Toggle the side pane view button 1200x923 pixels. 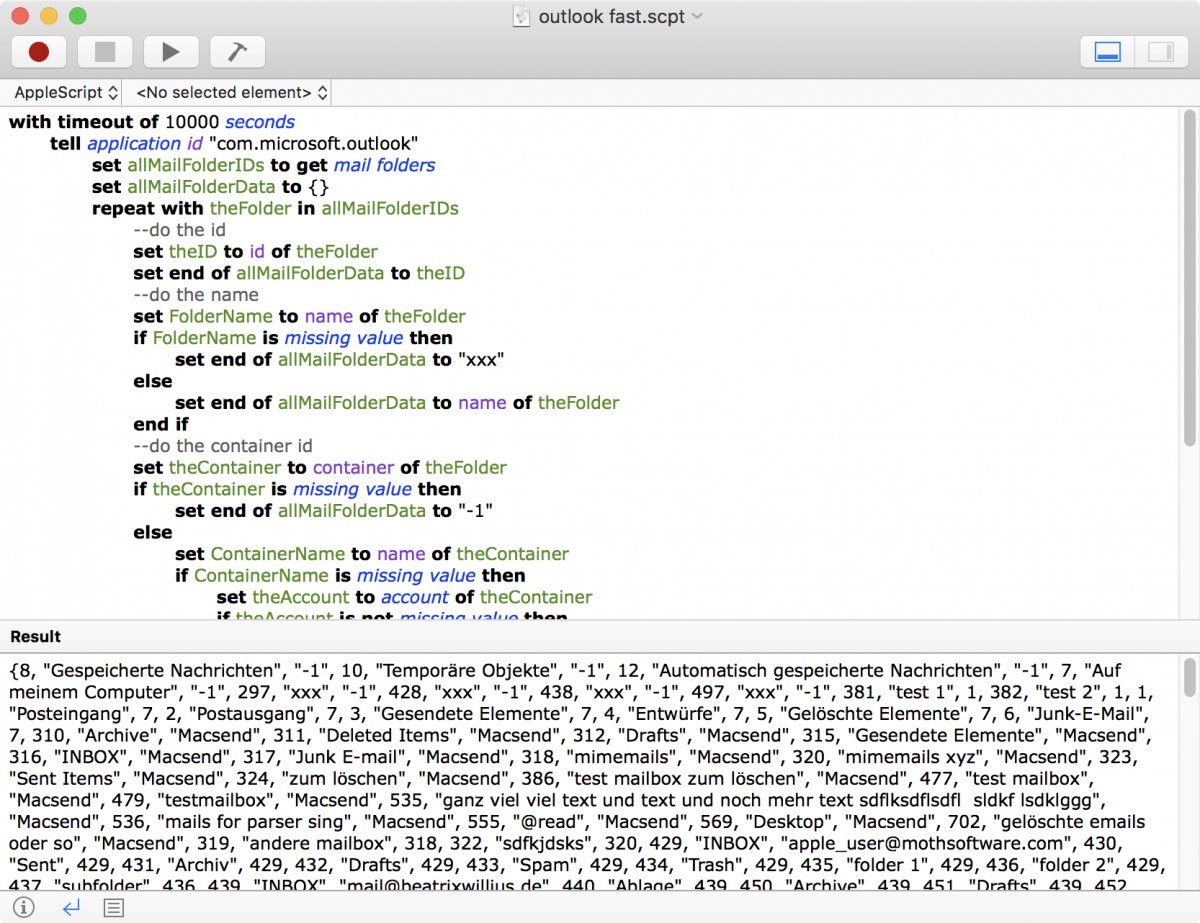[x=1160, y=52]
